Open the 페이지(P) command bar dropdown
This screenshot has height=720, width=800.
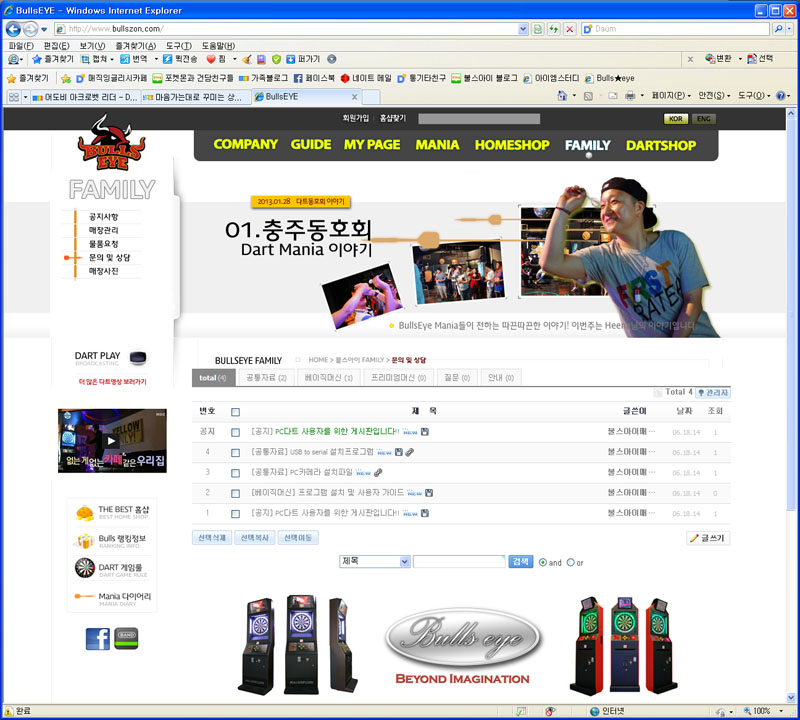coord(670,96)
